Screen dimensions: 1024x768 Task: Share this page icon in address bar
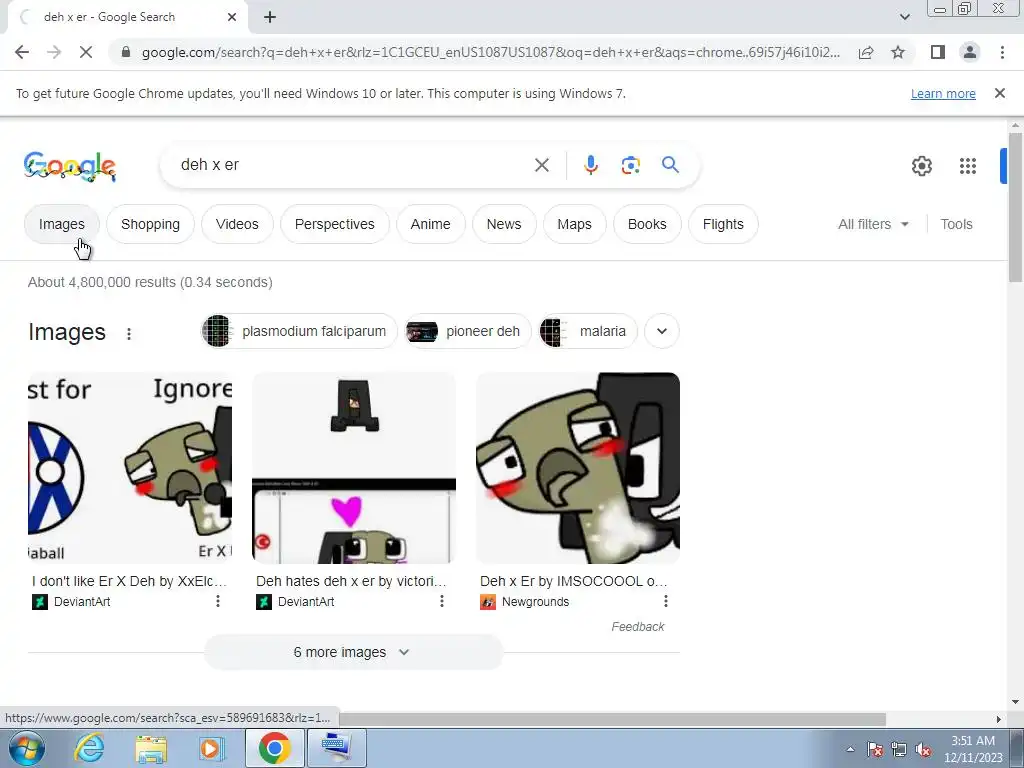coord(866,52)
